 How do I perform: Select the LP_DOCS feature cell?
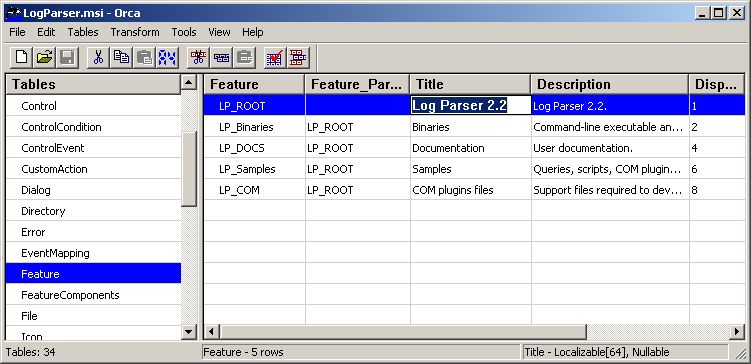(x=254, y=148)
